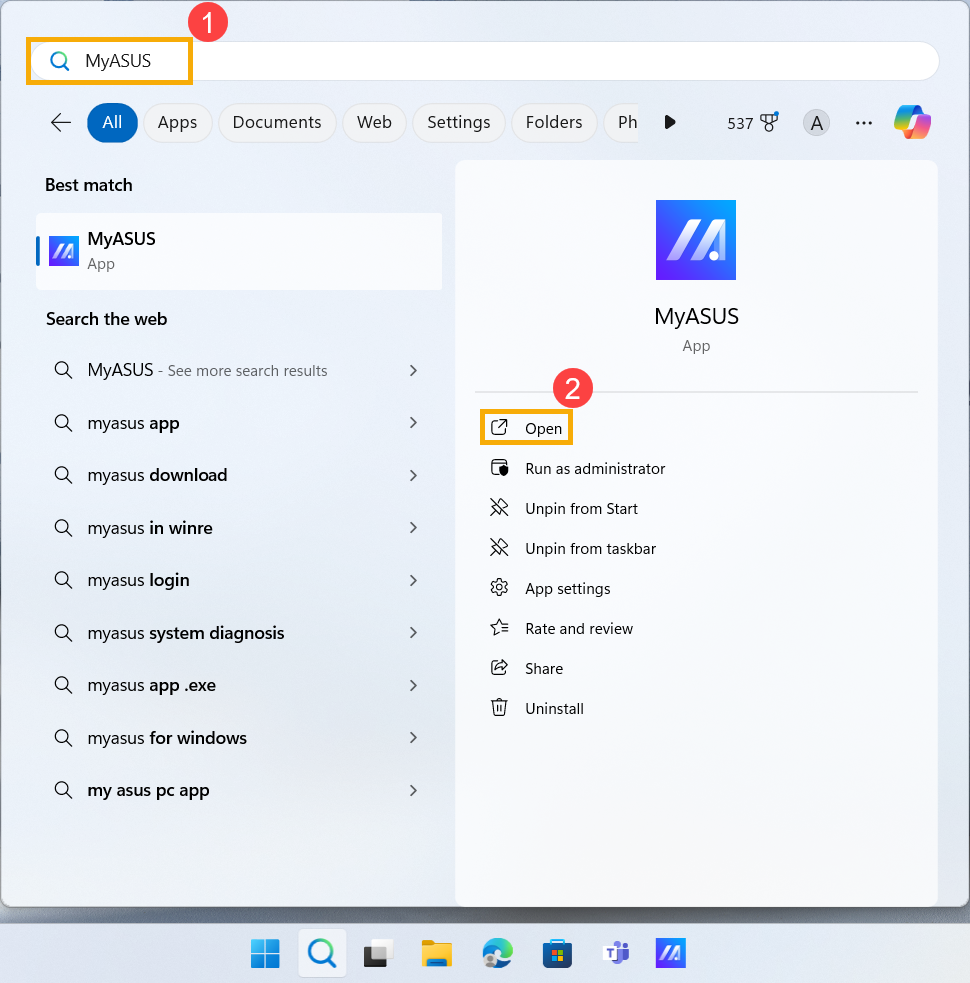
Task: Open the three-dot more options menu
Action: (x=864, y=123)
